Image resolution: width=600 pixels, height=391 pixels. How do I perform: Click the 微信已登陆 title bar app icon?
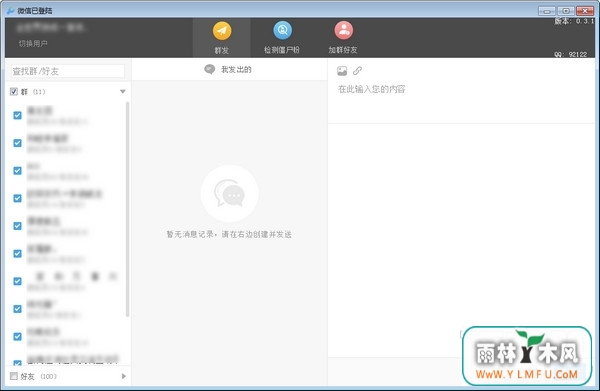(10, 11)
